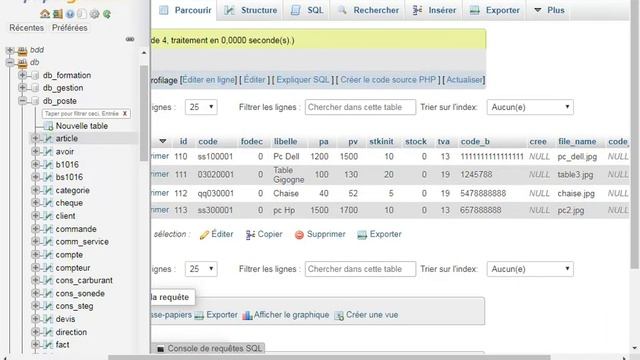Screen dimensions: 640x360
Task: Expand the db_gestion database
Action: coord(22,88)
